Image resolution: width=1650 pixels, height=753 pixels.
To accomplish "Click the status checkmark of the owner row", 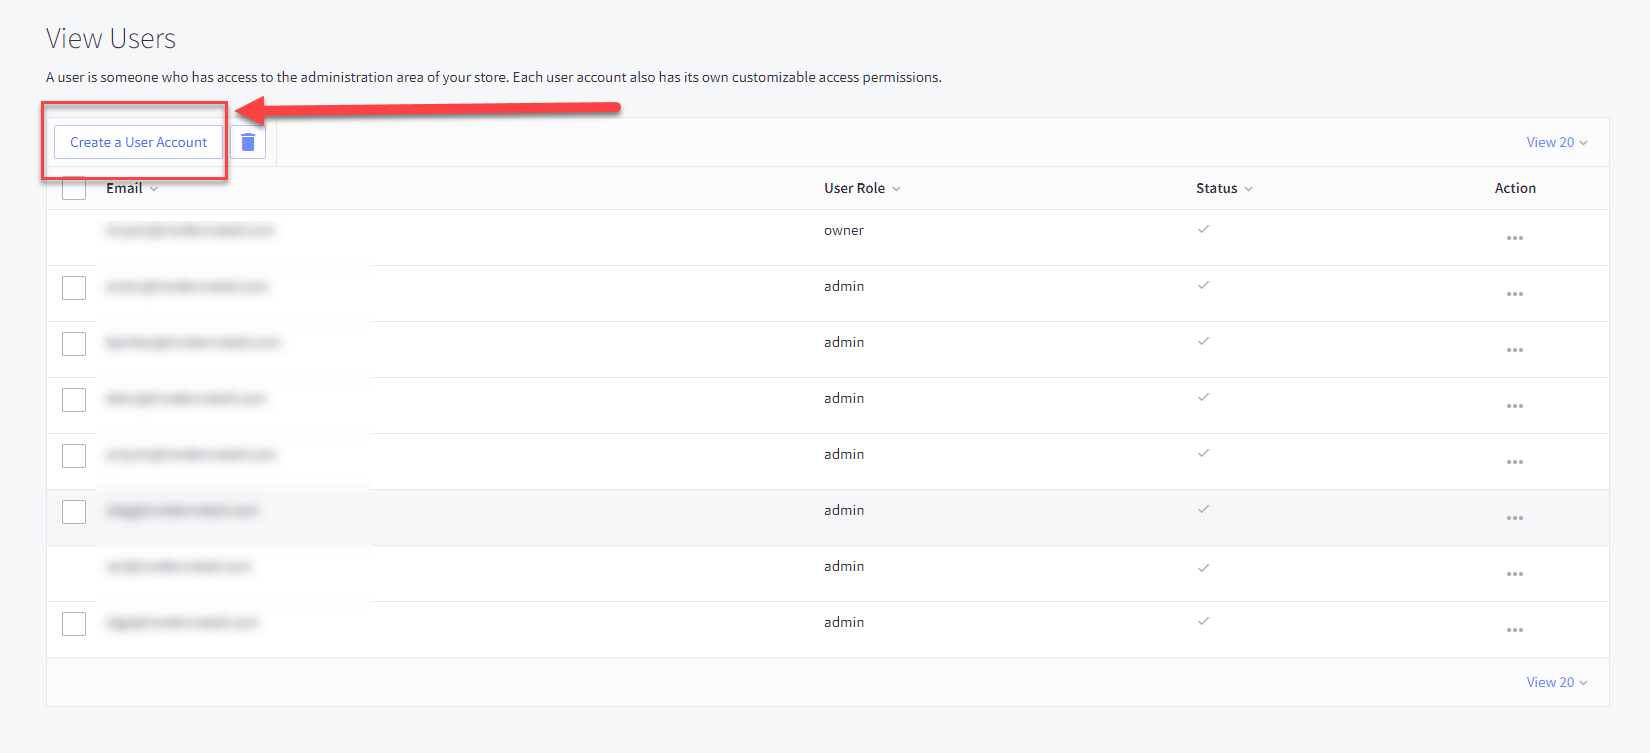I will pos(1204,229).
